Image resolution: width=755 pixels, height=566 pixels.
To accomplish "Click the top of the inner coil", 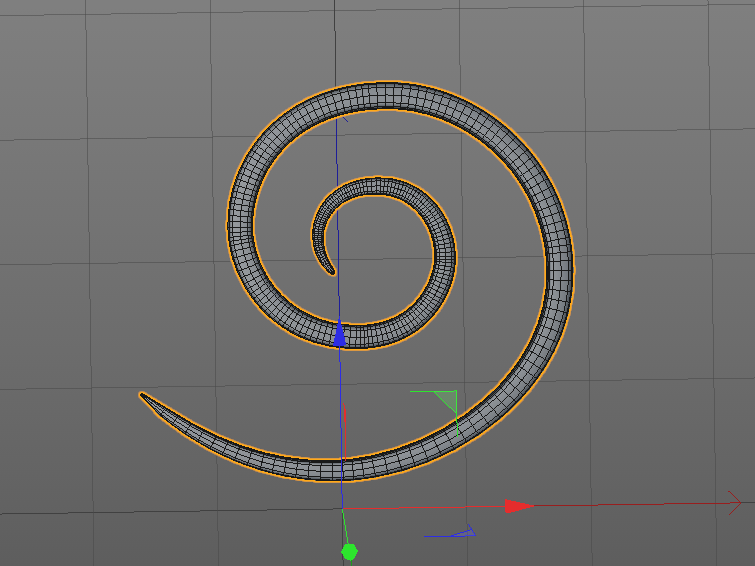I will (380, 186).
